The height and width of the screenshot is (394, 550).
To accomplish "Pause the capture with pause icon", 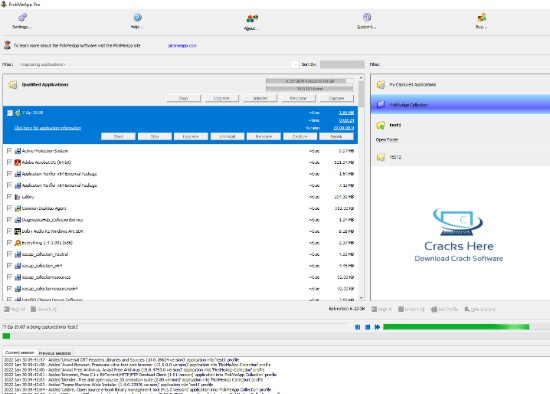I will click(x=357, y=327).
